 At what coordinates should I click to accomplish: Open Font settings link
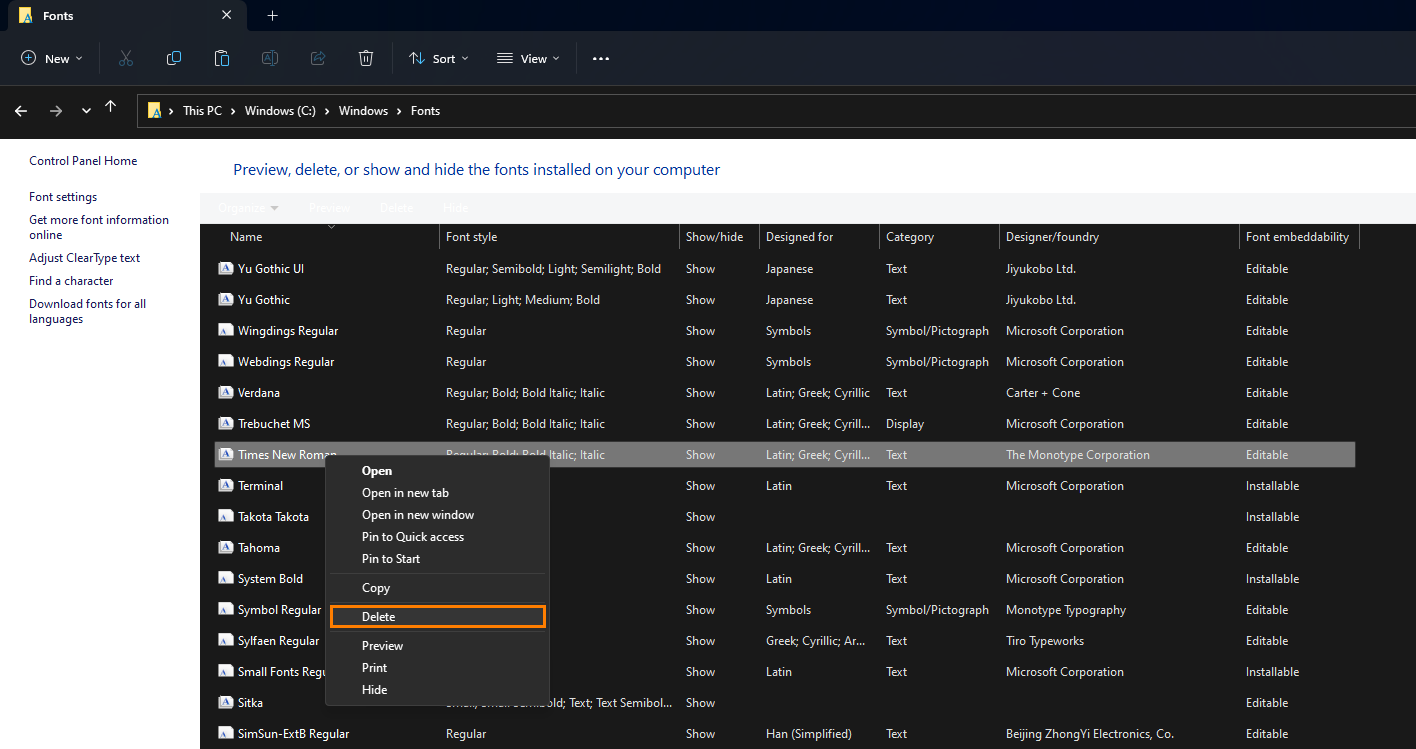pos(63,197)
